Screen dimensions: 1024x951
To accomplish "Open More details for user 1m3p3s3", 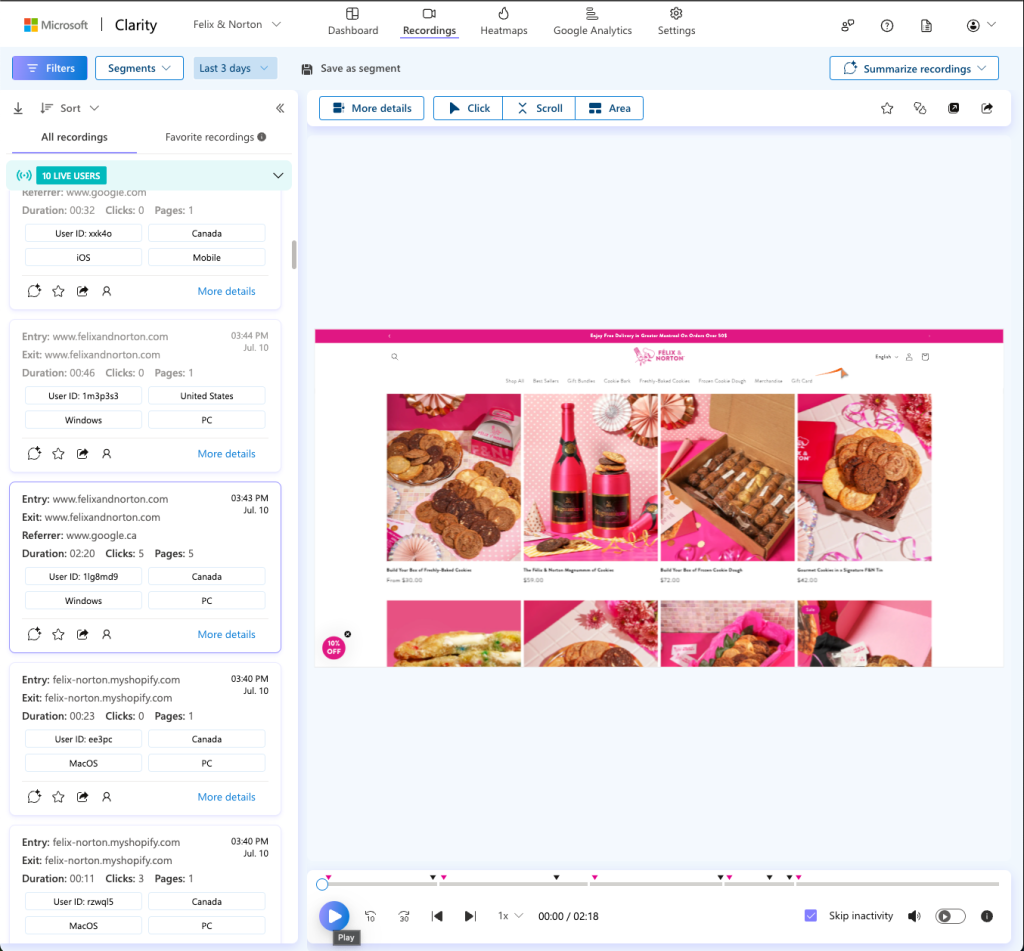I will click(x=226, y=454).
